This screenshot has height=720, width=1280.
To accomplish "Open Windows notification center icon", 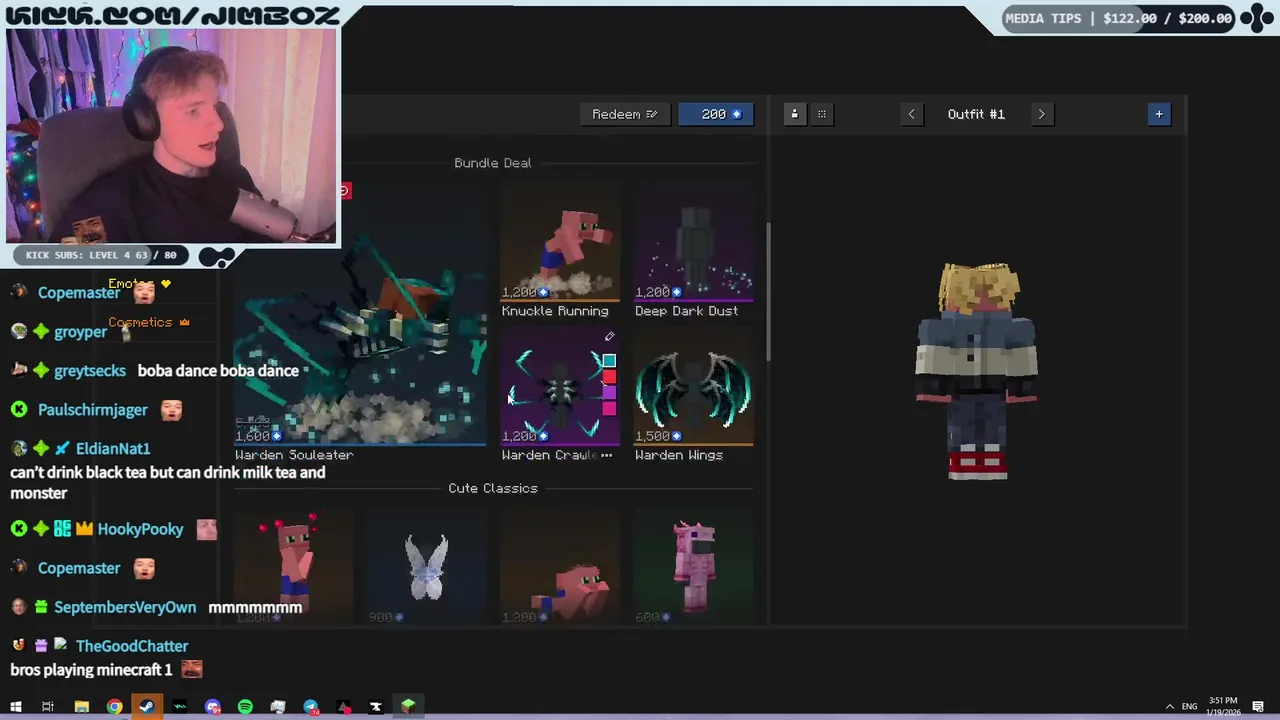I will (1258, 707).
